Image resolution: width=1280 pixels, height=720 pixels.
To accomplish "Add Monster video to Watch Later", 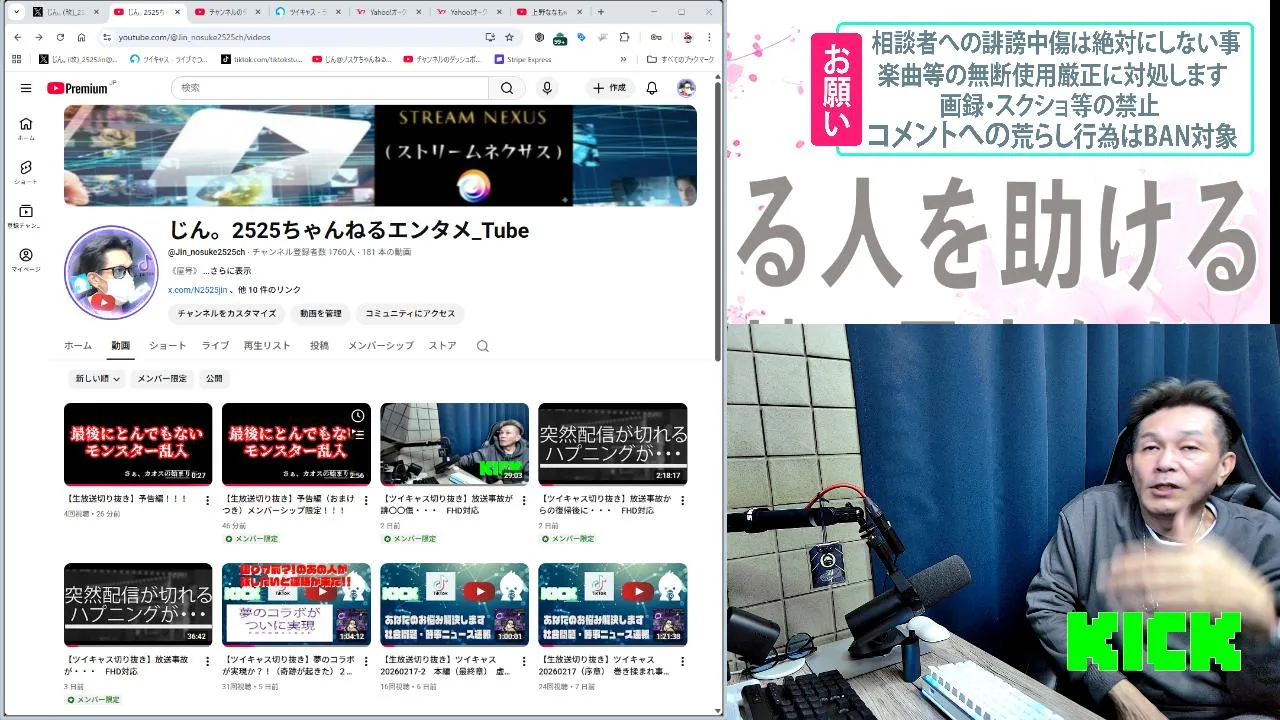I will point(358,416).
